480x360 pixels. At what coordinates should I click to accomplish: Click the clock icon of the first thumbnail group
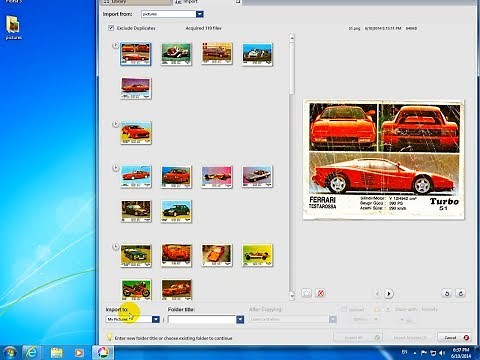click(115, 45)
